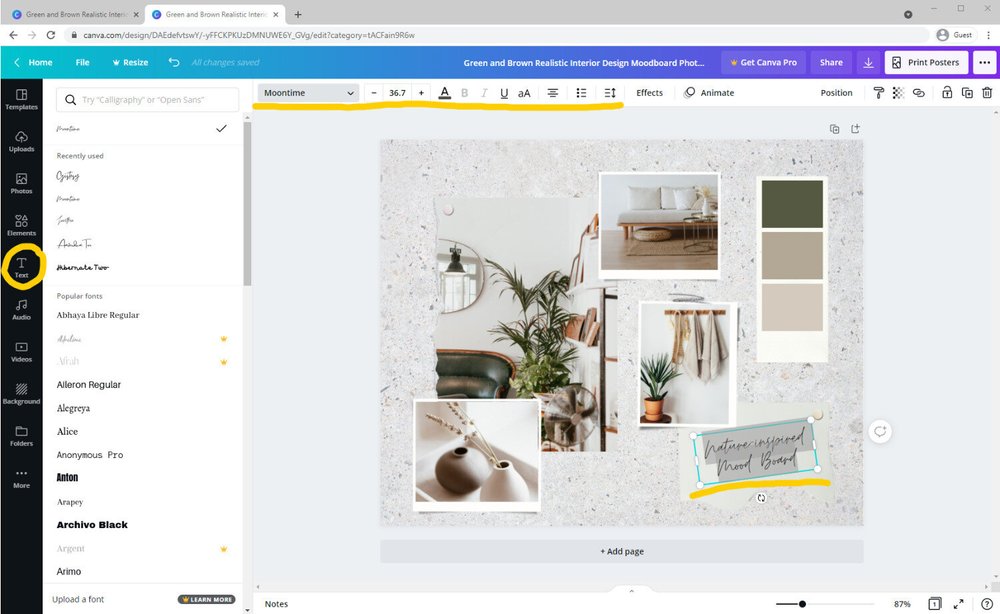Click the Animate icon in the toolbar
Image resolution: width=1000 pixels, height=614 pixels.
coord(692,92)
